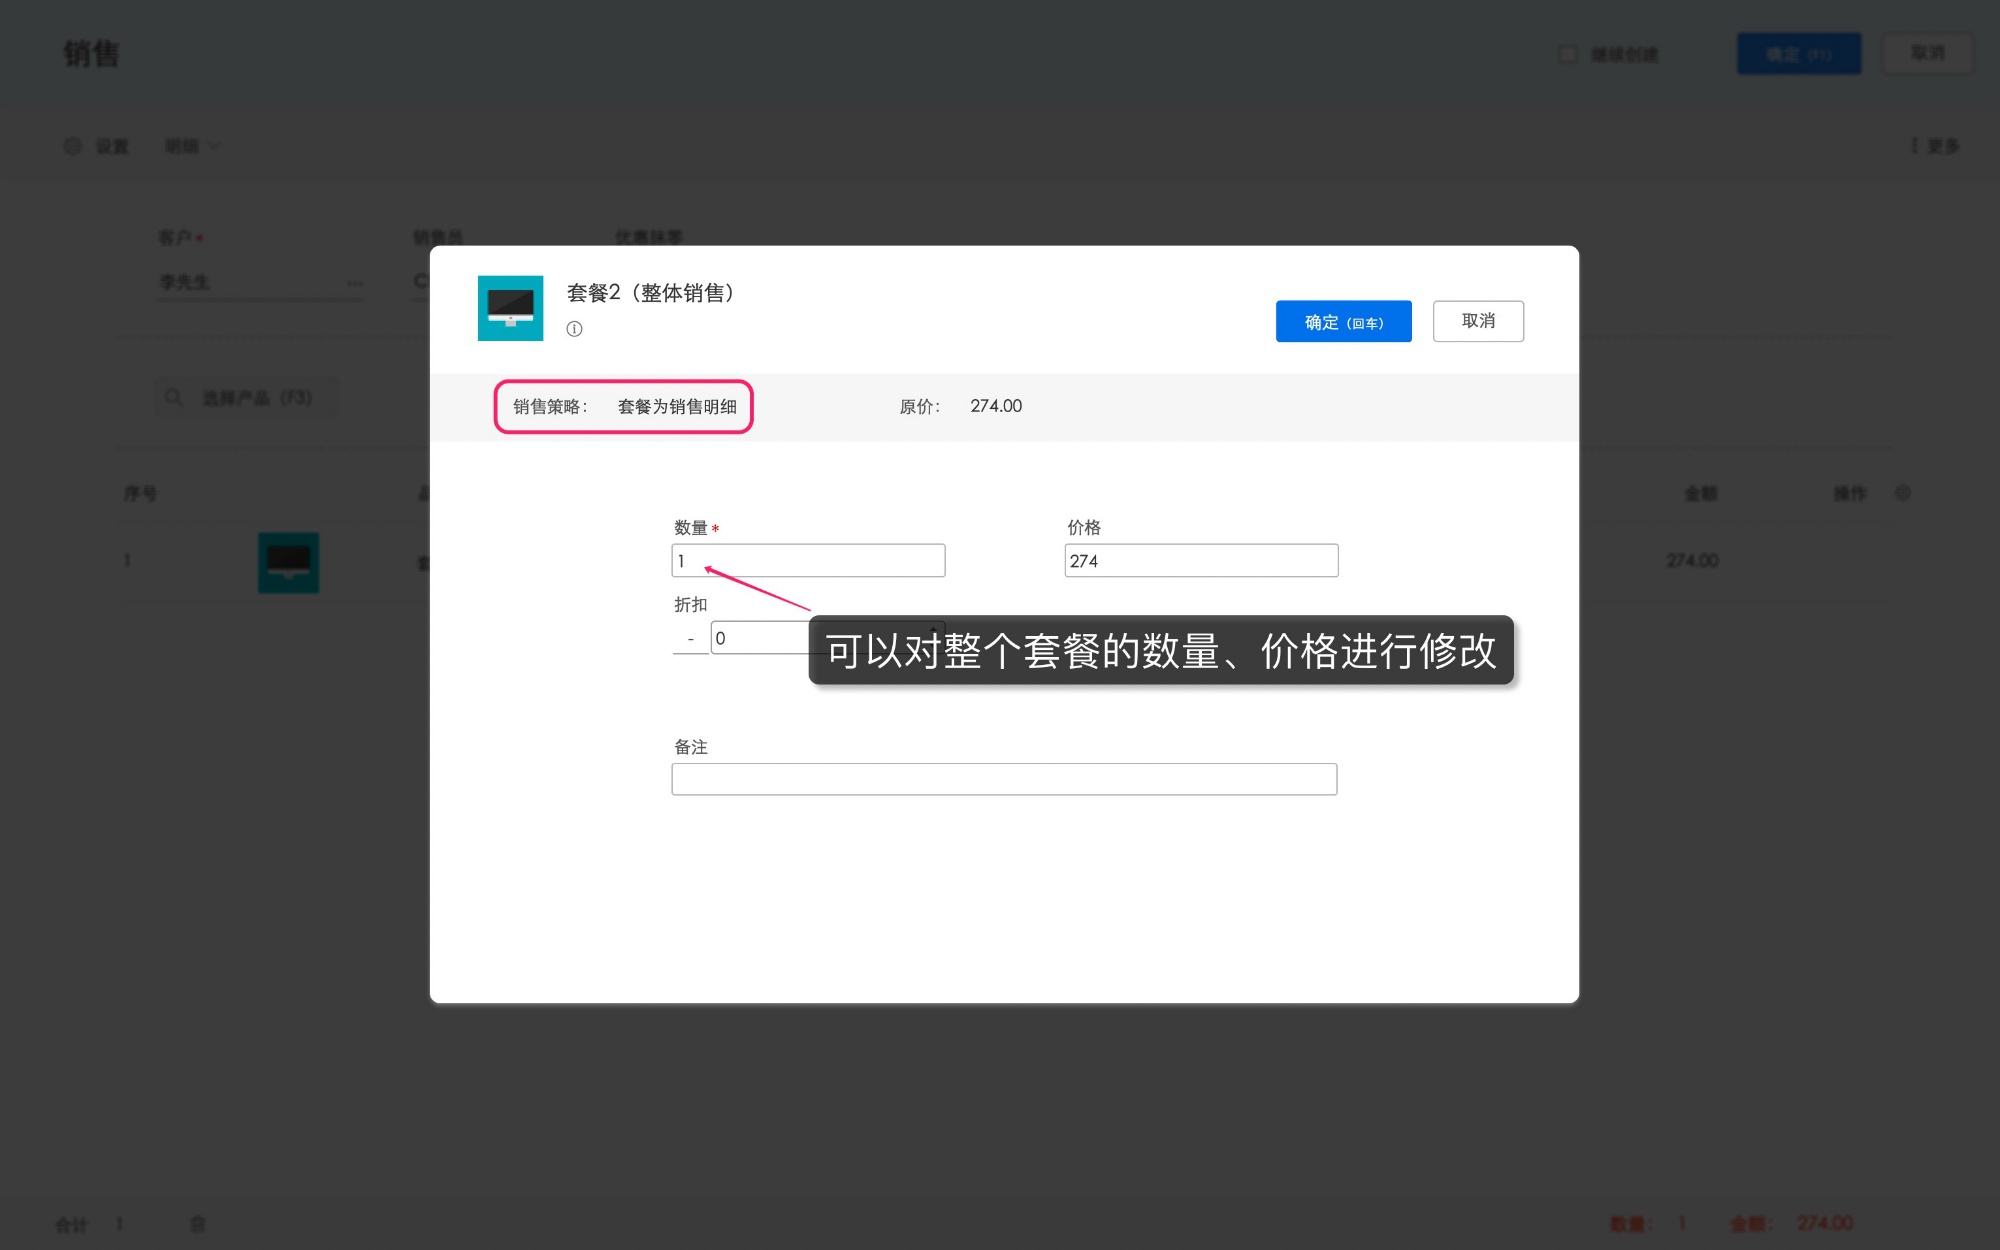Viewport: 2000px width, 1250px height.
Task: Toggle the 继续创建 checkbox
Action: (1568, 54)
